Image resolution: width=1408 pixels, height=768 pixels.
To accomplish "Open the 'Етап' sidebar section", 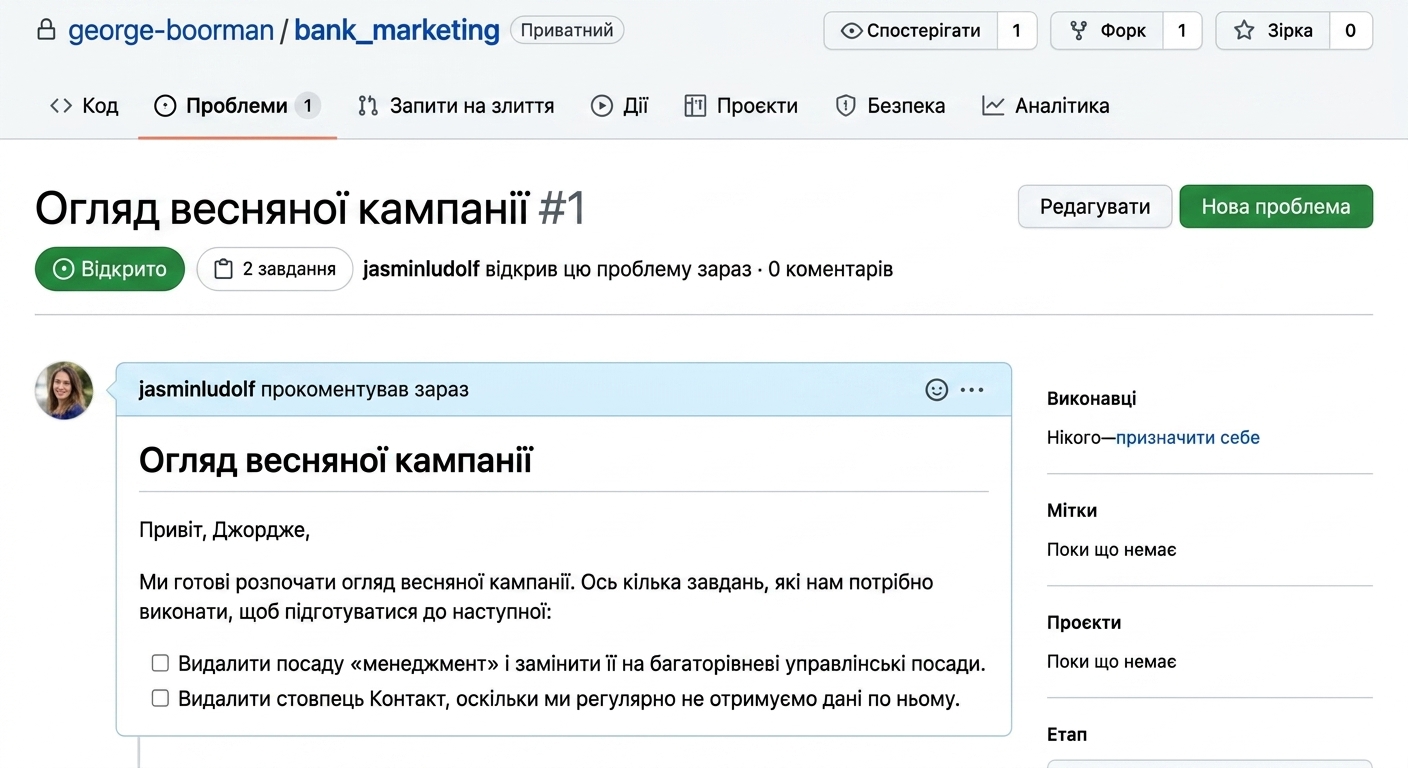I will point(1067,734).
